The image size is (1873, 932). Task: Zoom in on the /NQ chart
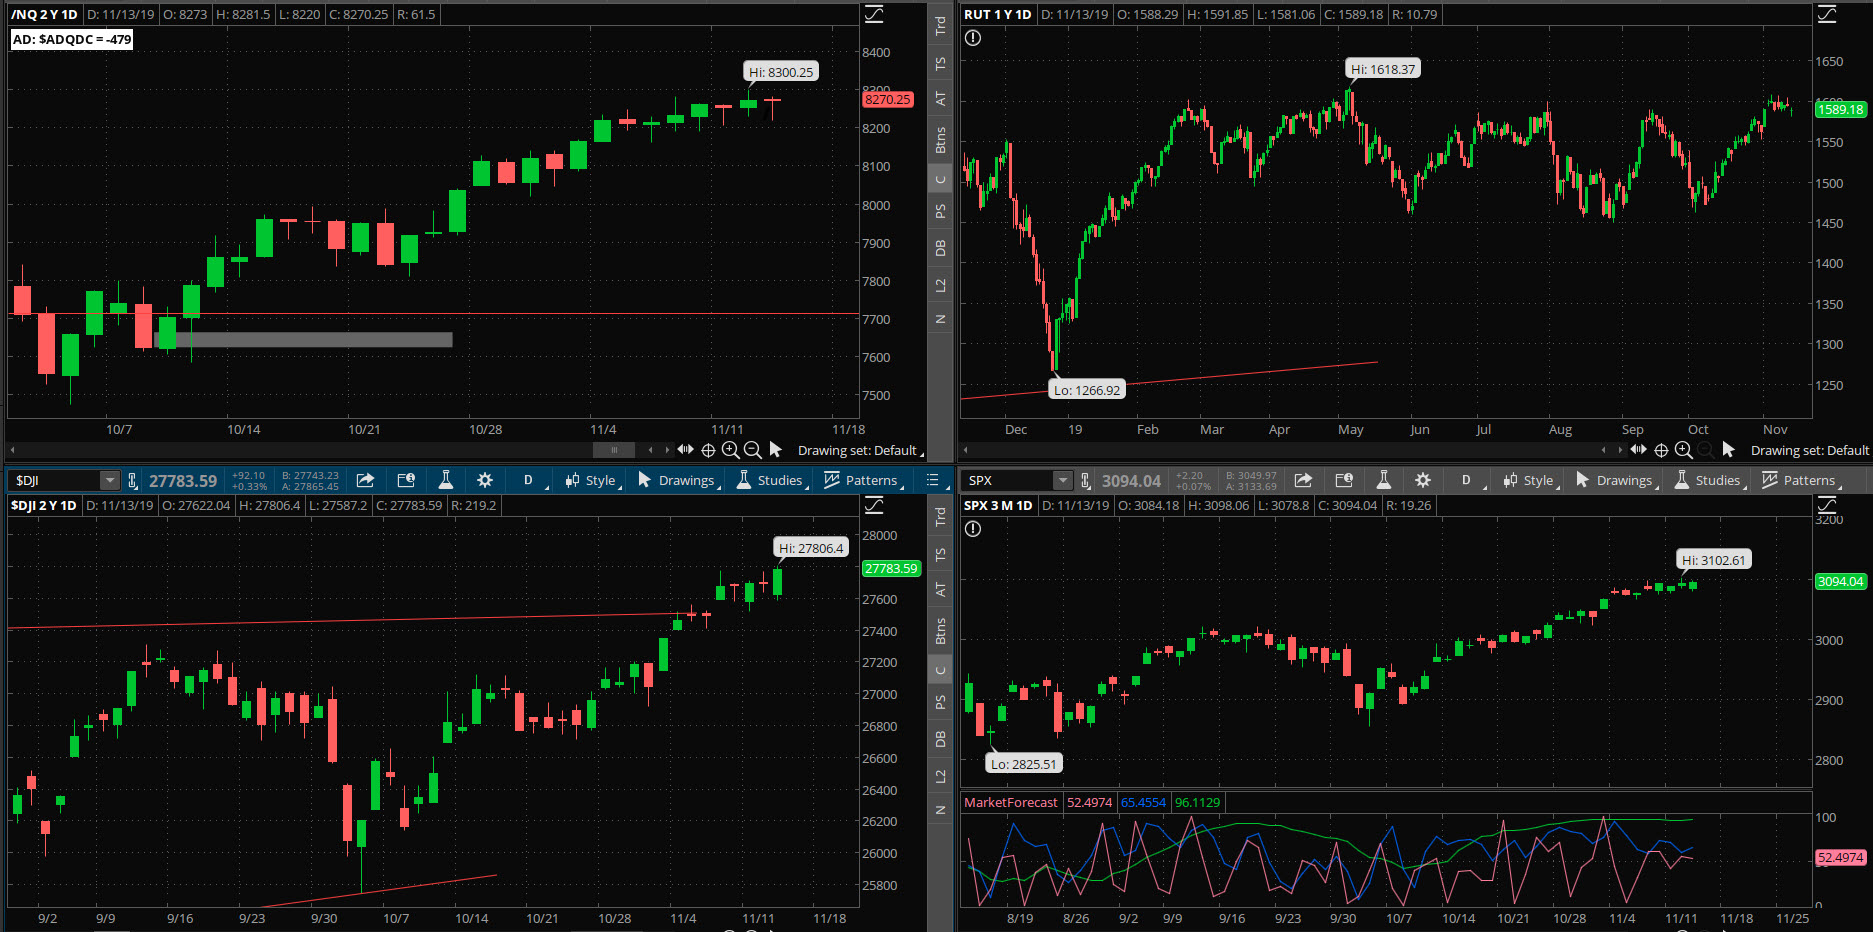[730, 450]
